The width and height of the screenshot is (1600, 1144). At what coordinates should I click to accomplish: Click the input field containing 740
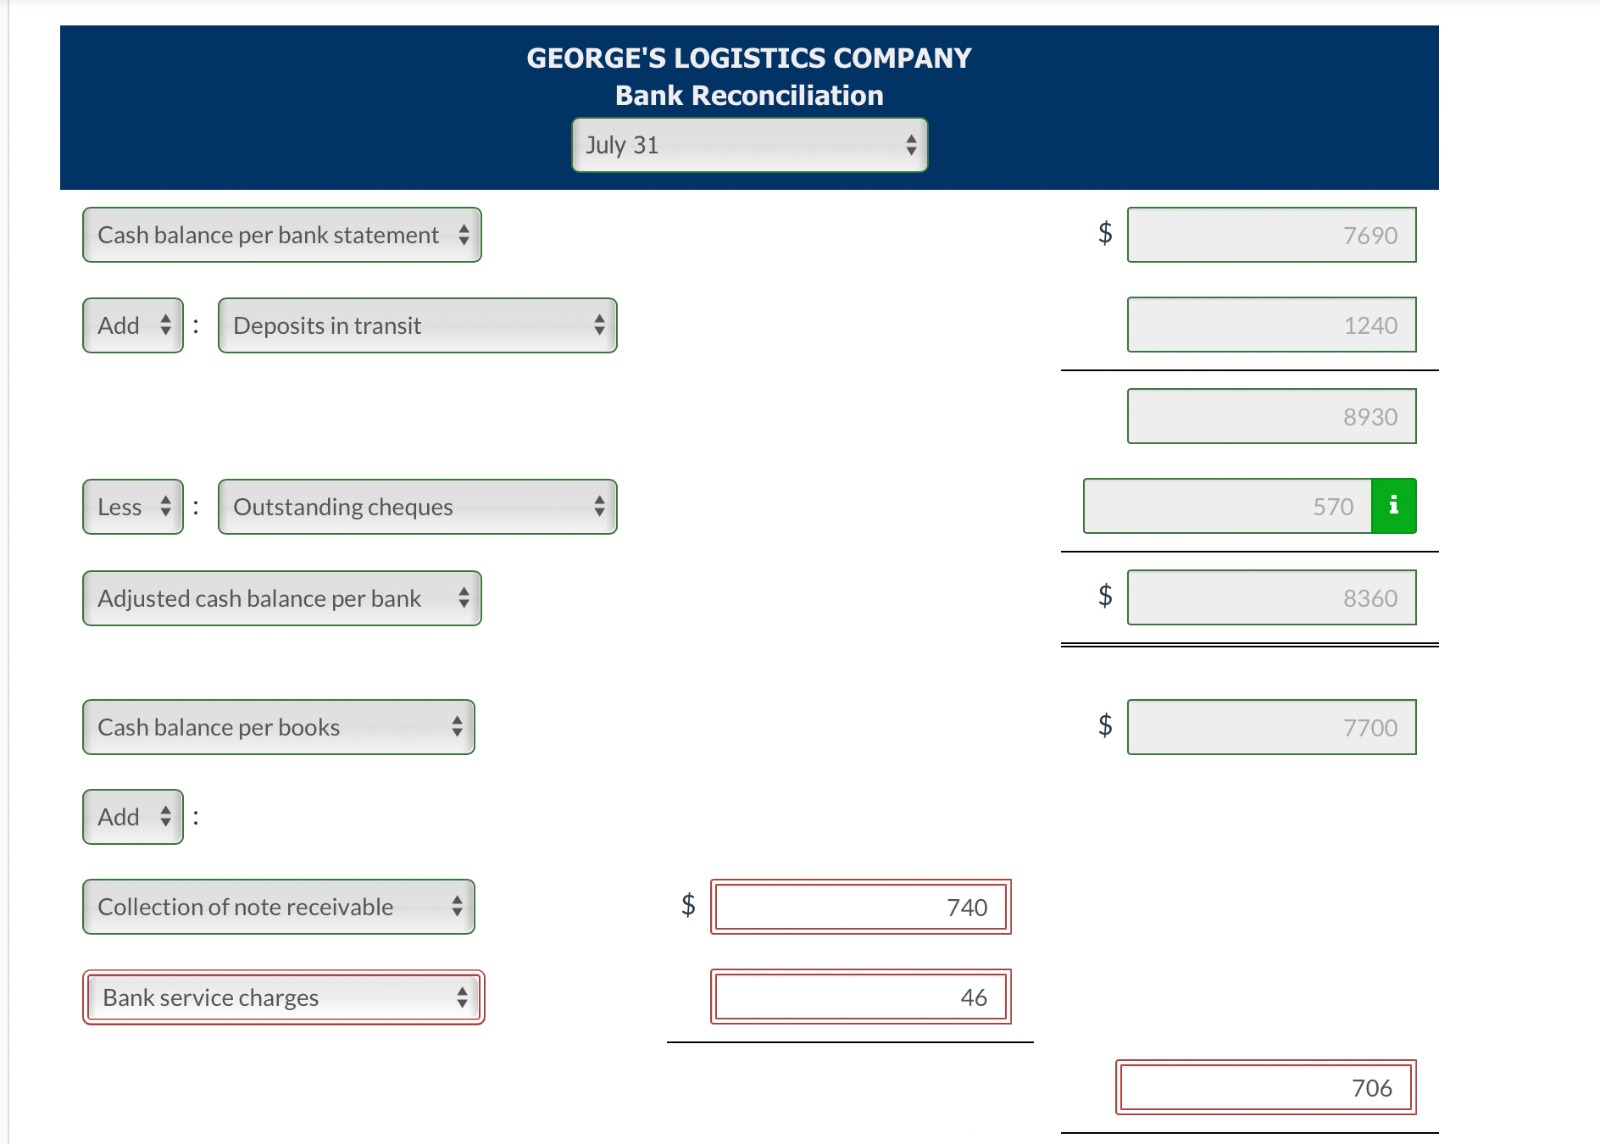point(860,907)
